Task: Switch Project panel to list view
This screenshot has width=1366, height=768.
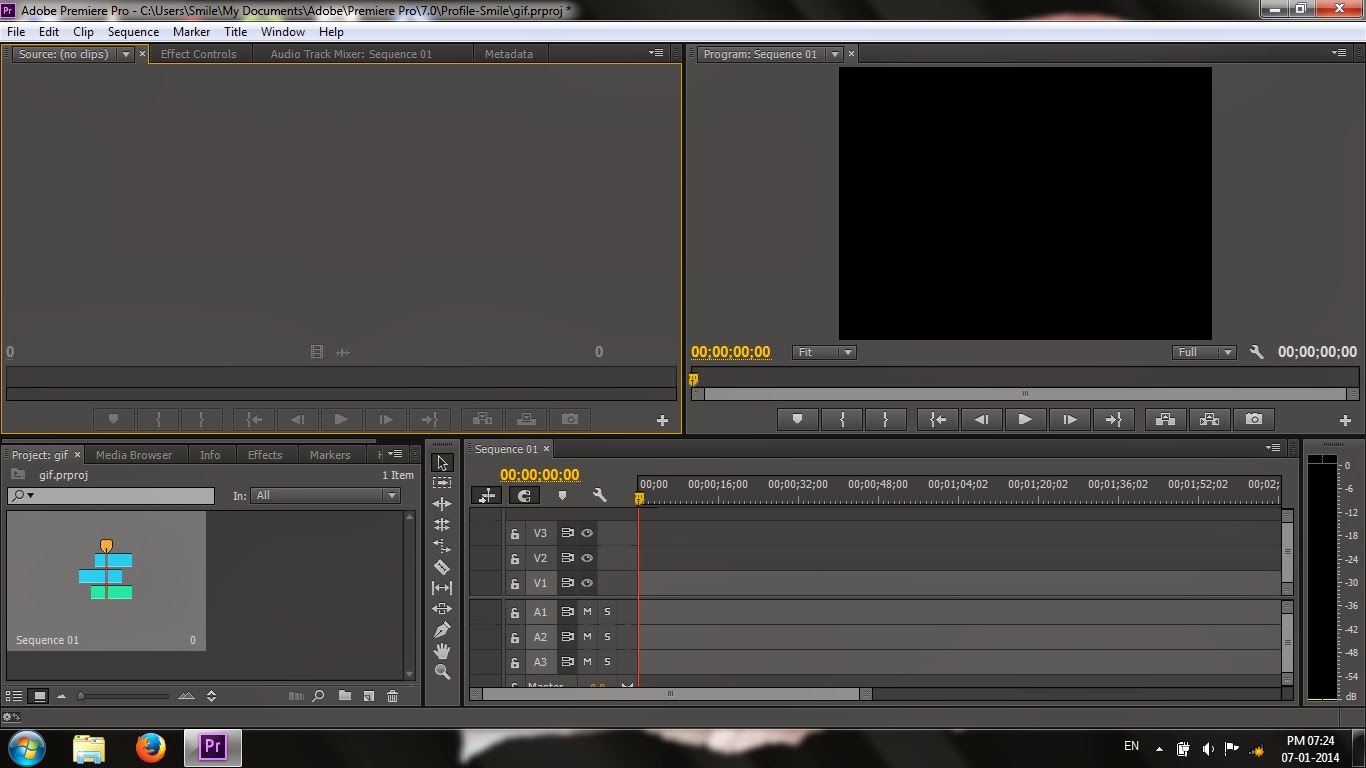Action: [x=14, y=696]
